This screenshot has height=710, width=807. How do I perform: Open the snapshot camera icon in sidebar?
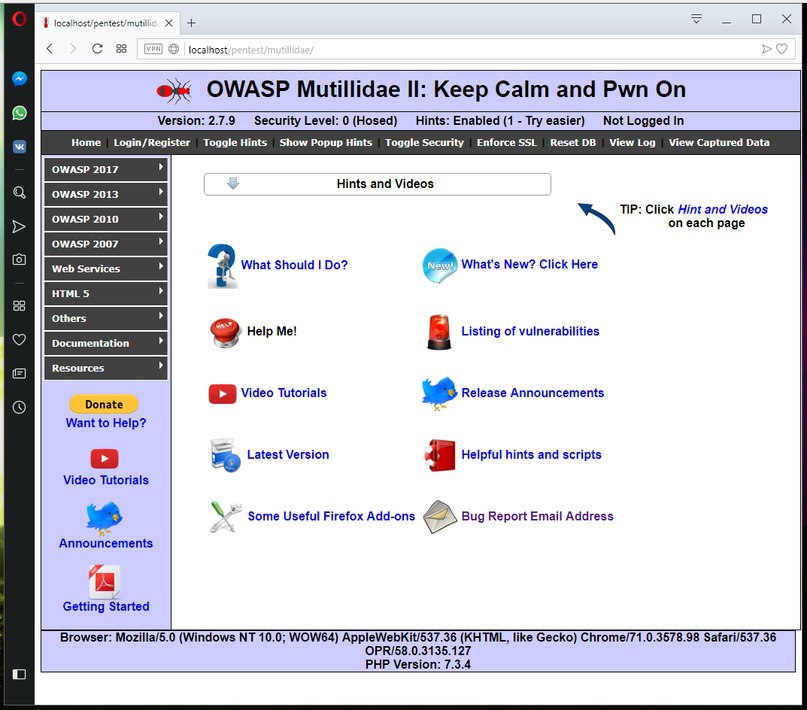(19, 259)
